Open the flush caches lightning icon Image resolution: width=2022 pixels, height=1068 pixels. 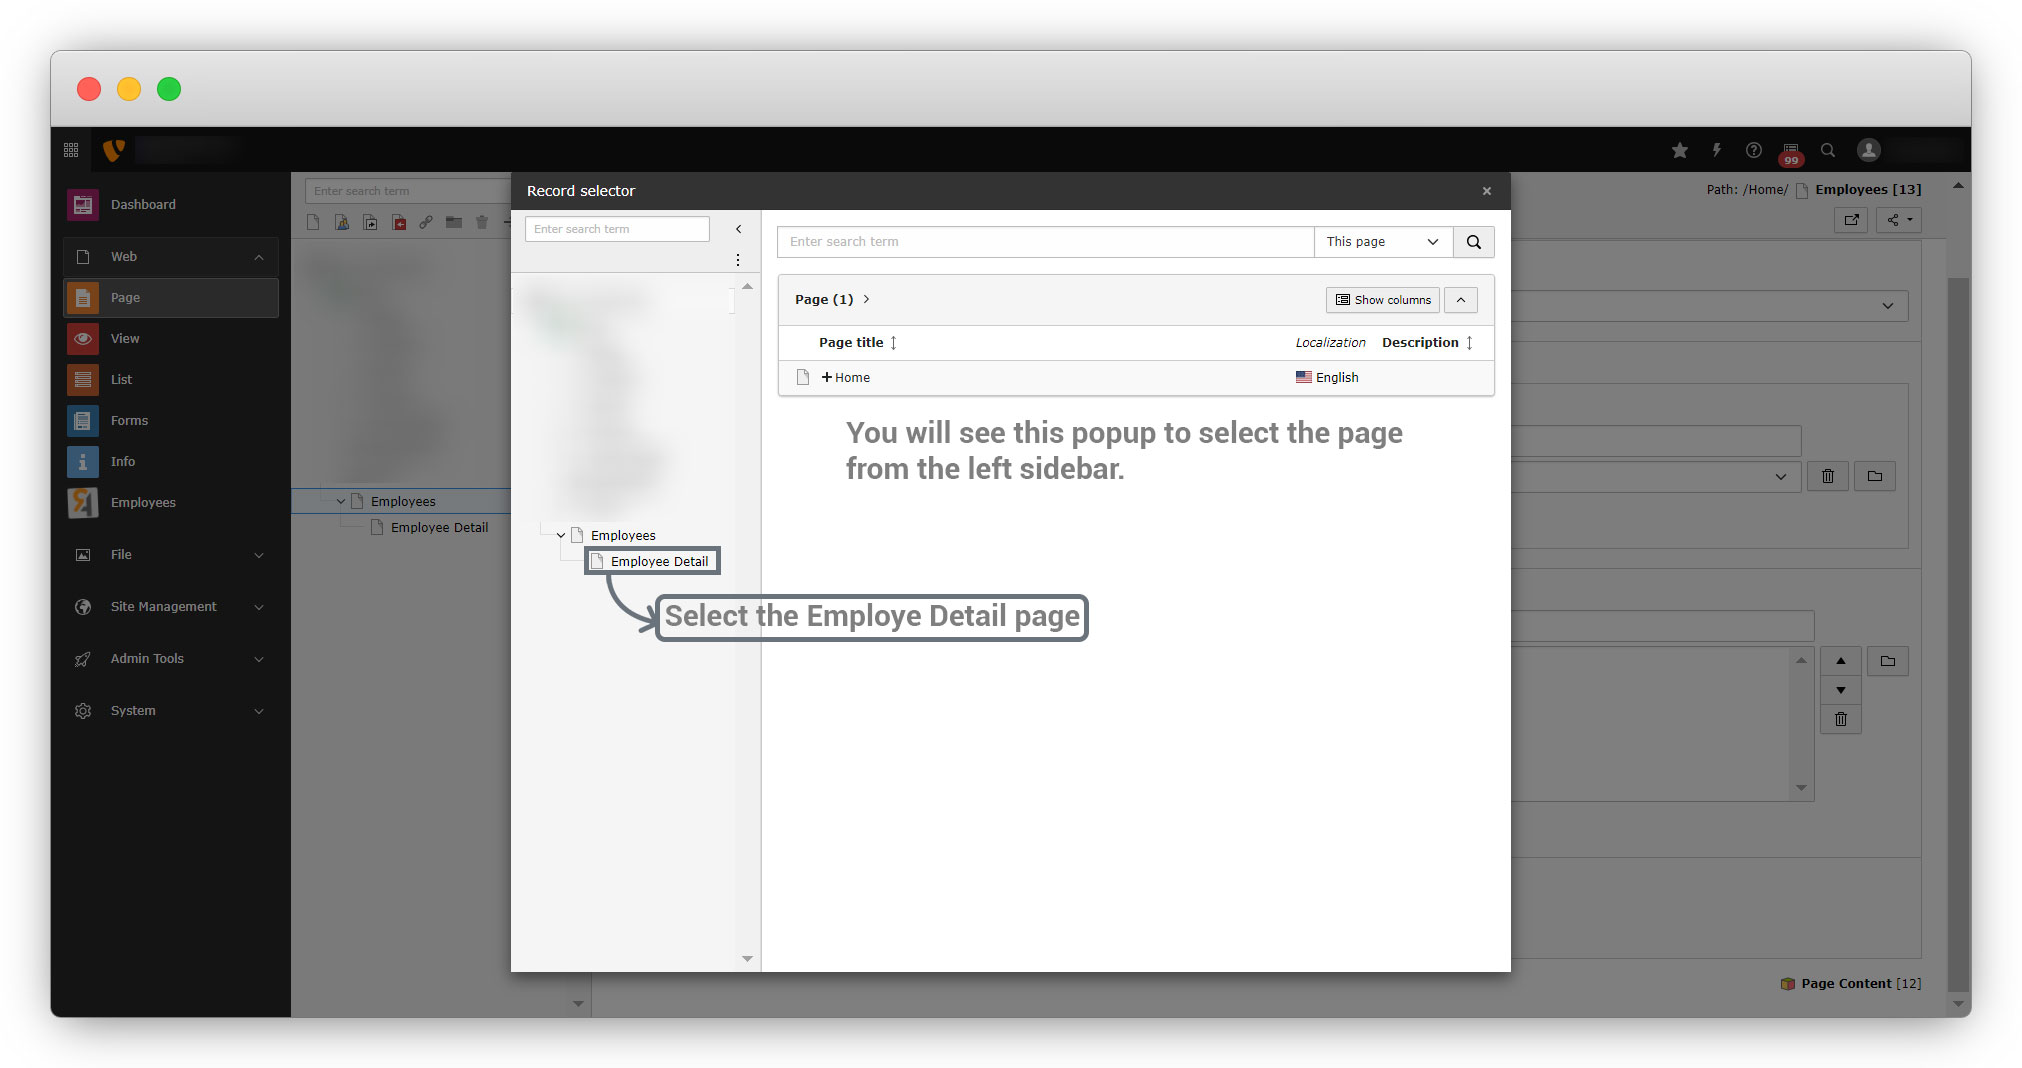(1716, 150)
